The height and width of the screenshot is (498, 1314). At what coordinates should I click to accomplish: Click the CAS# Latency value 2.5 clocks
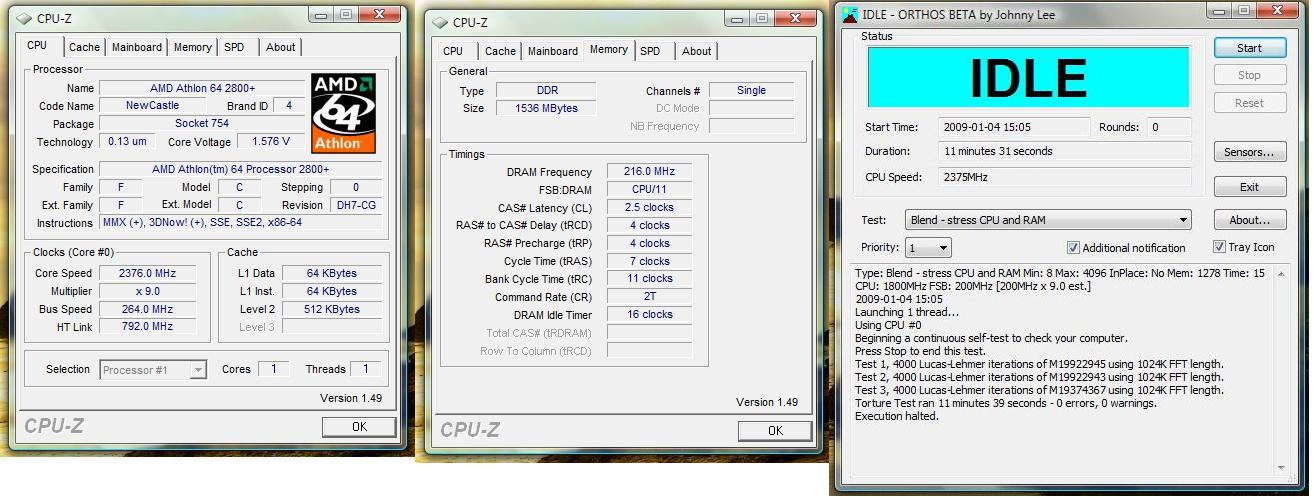(649, 207)
